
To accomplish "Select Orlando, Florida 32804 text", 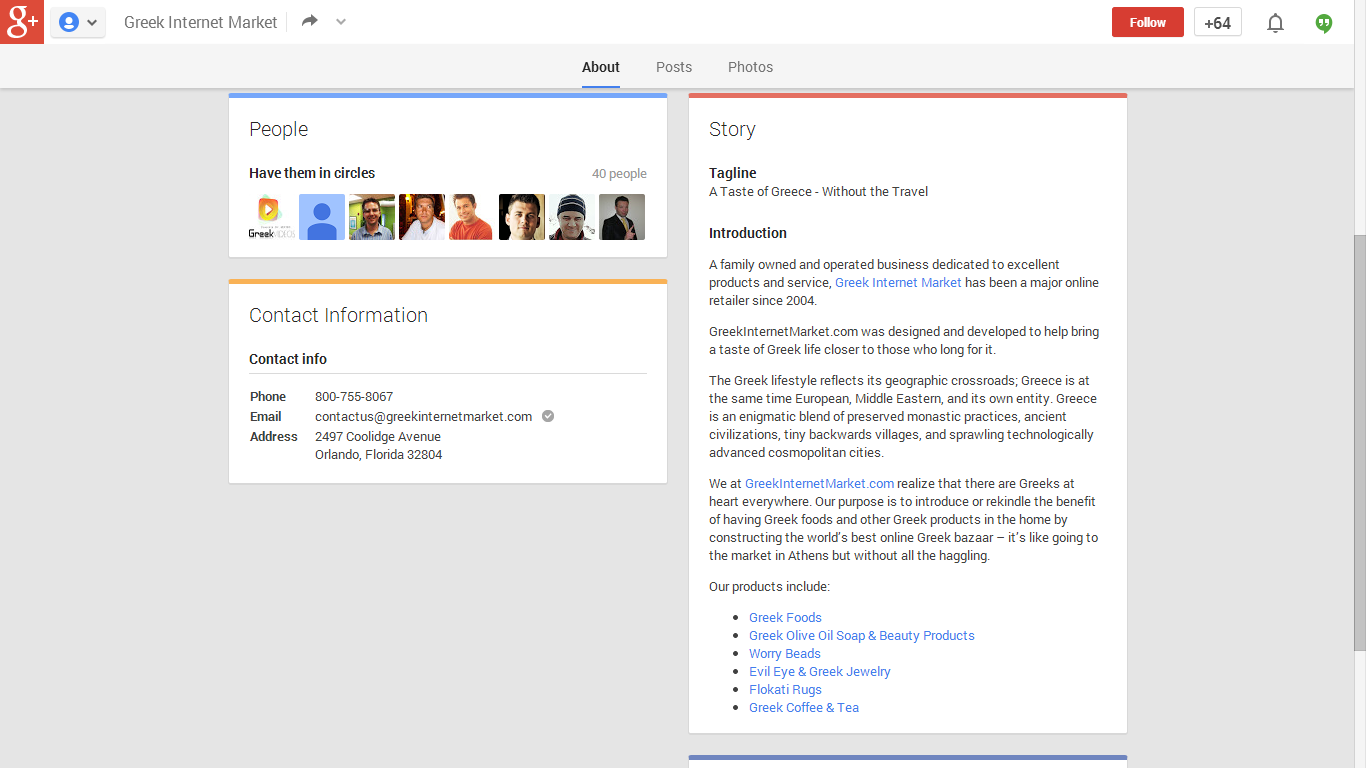I will coord(379,455).
